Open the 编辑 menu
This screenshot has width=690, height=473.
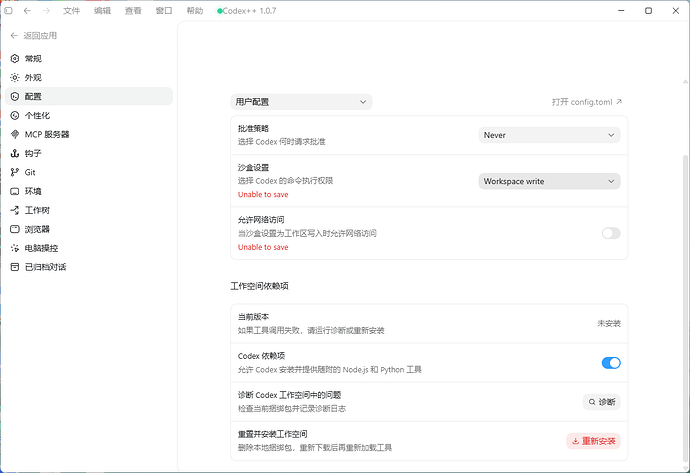click(x=102, y=11)
